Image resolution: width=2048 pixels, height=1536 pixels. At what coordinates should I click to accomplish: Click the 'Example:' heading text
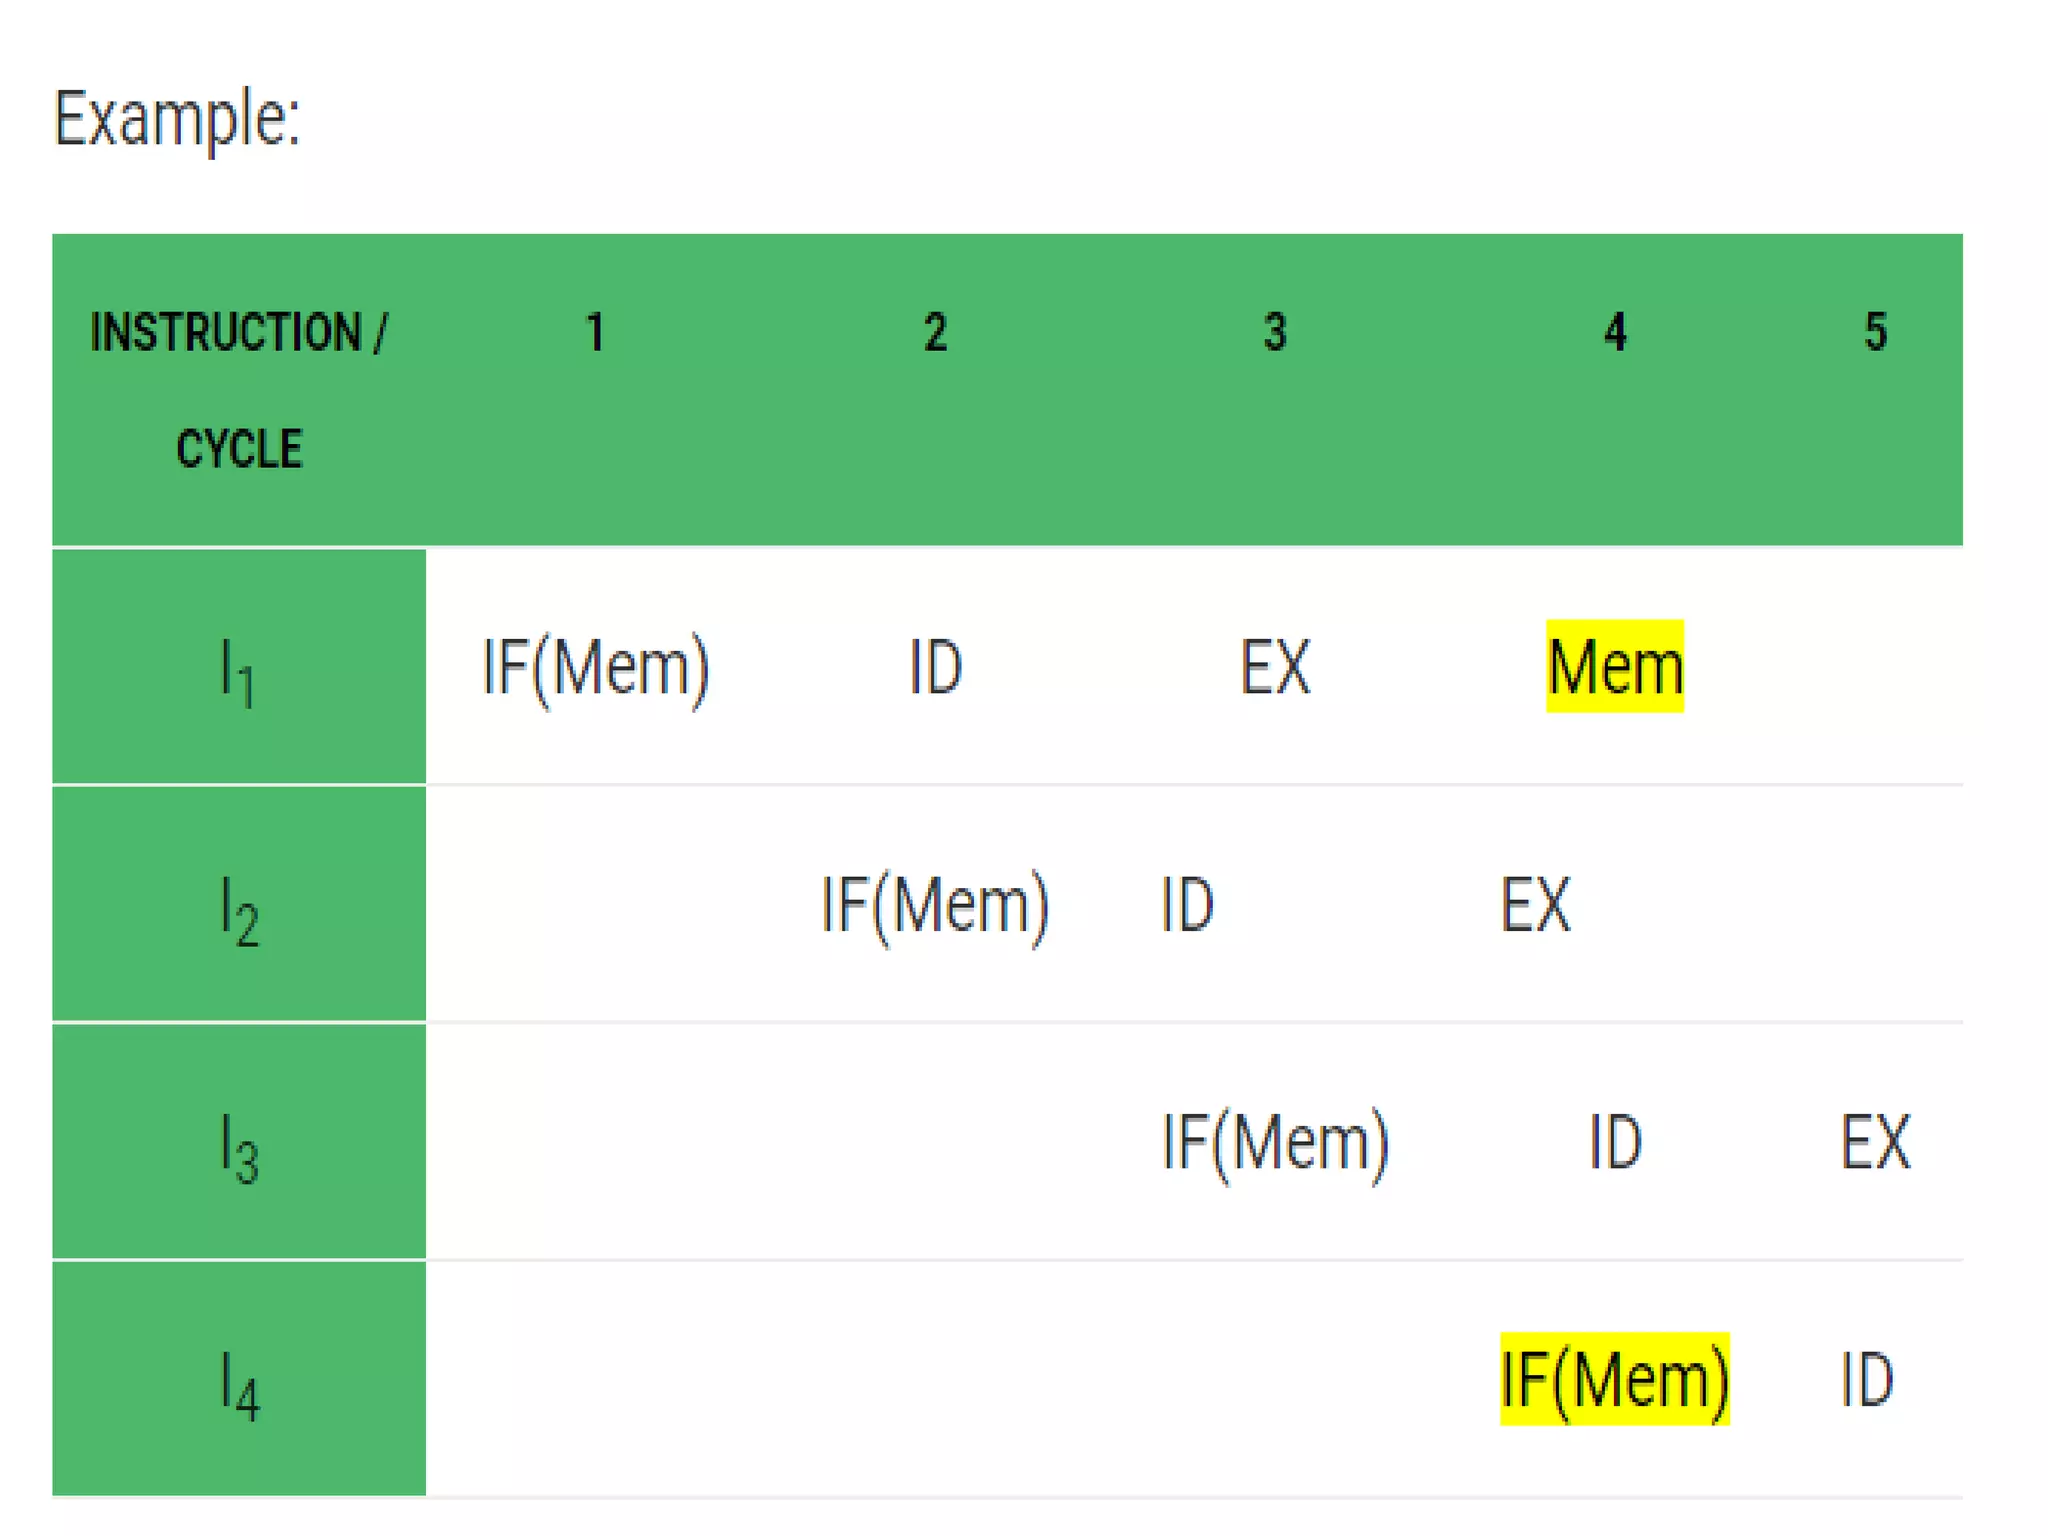point(177,120)
